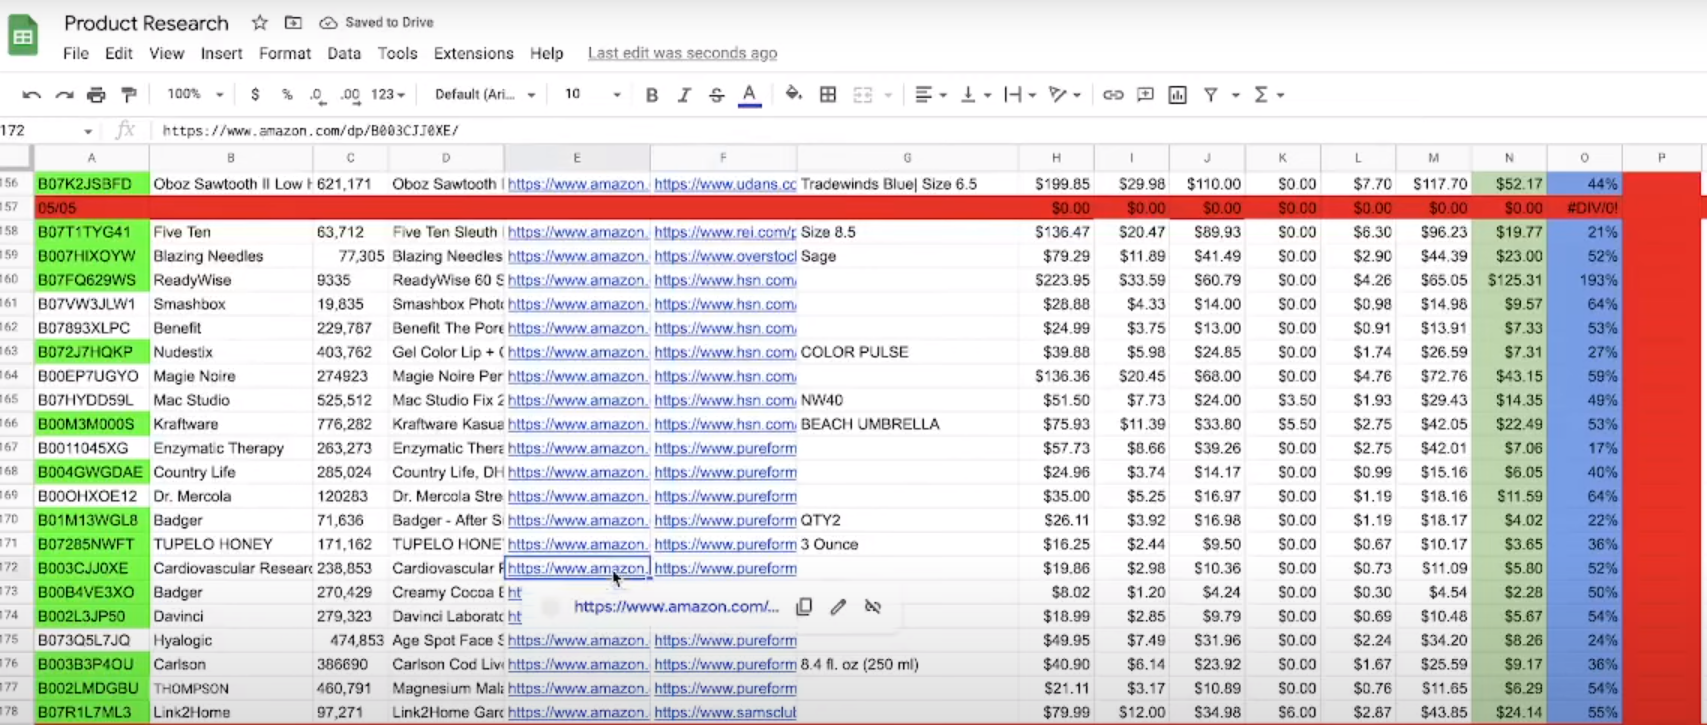Screen dimensions: 1707x725
Task: Open the Default font dropdown
Action: point(485,95)
